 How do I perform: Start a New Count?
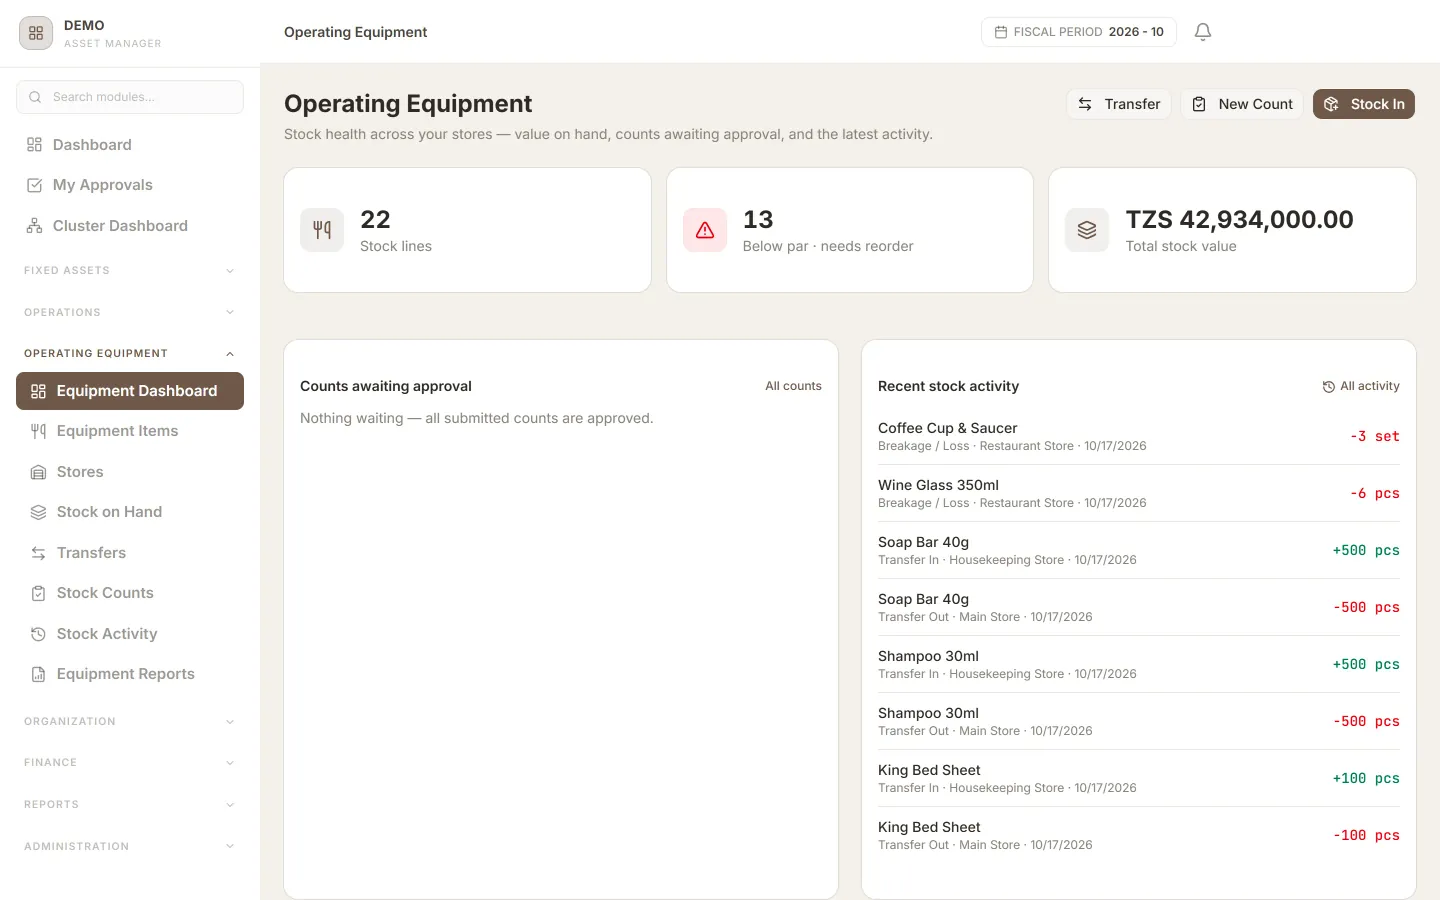coord(1242,104)
